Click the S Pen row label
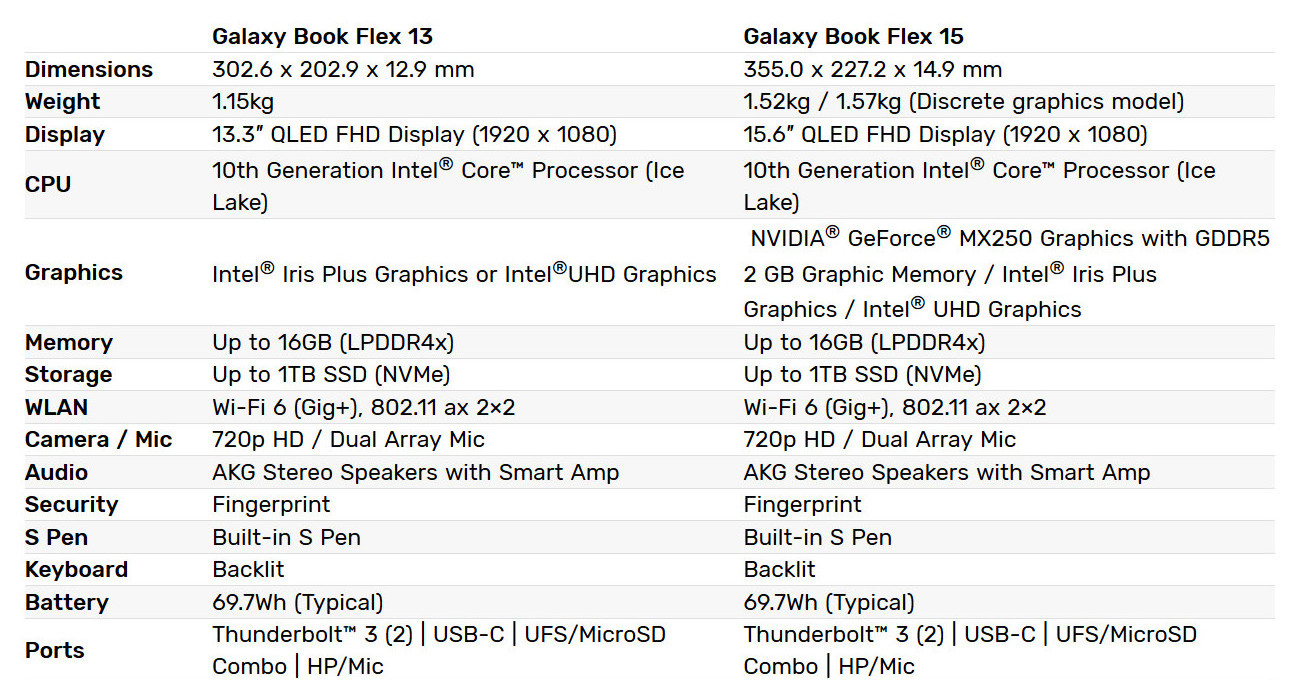This screenshot has width=1291, height=680. pyautogui.click(x=56, y=538)
